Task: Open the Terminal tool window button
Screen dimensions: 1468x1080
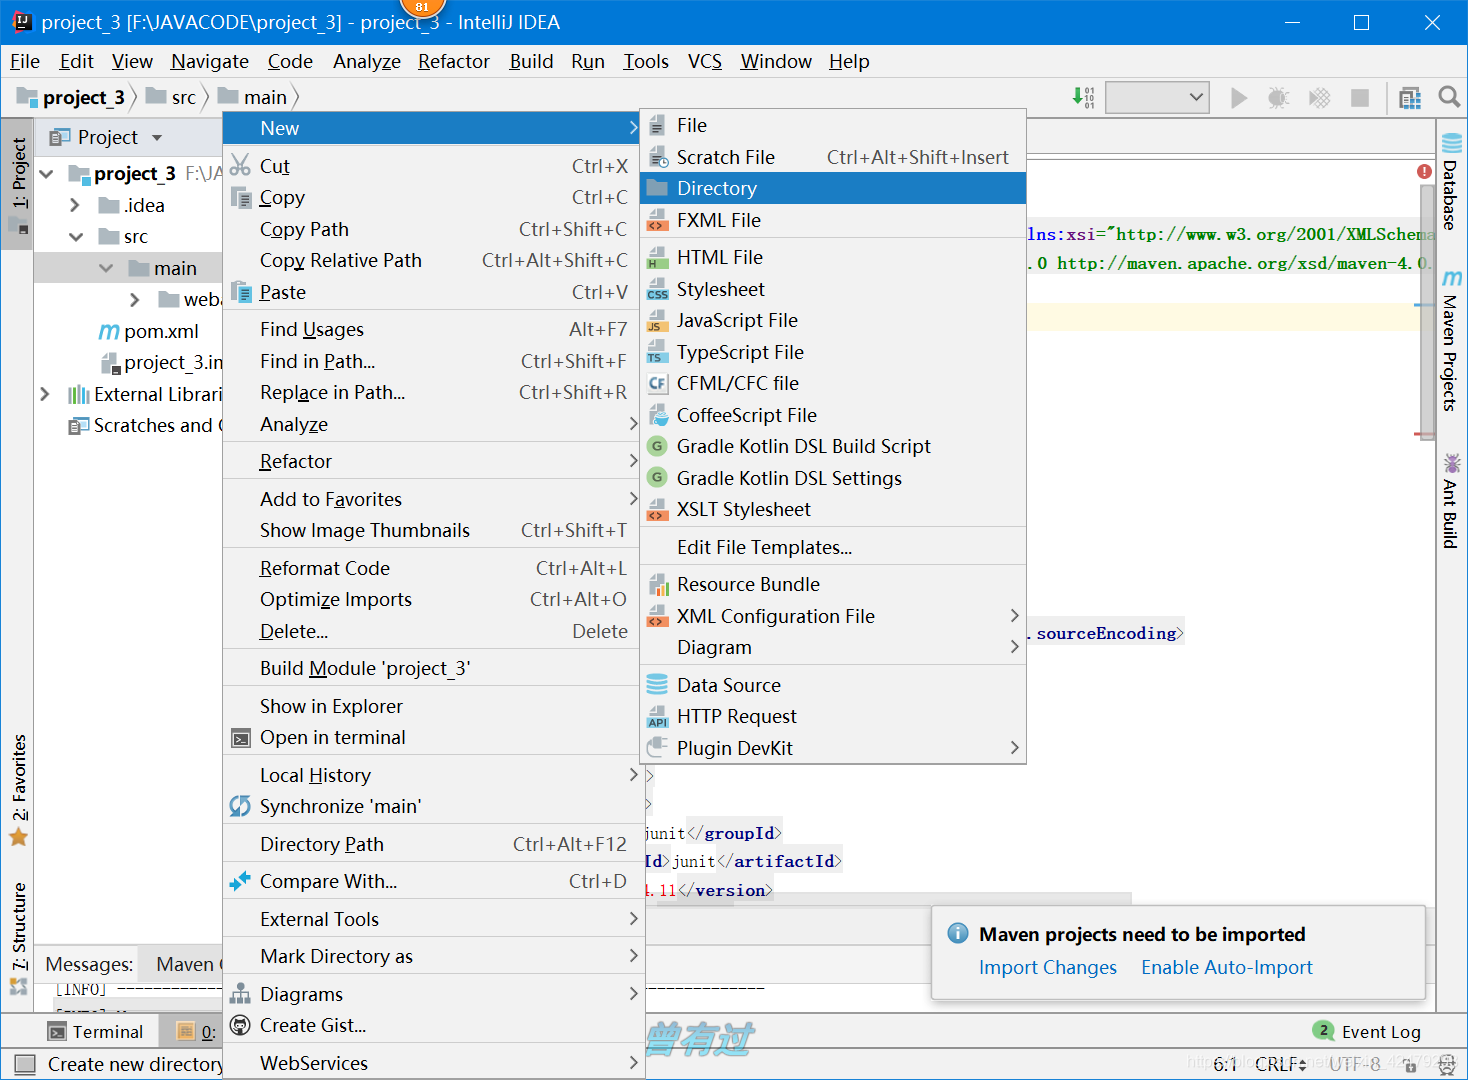Action: coord(96,1031)
